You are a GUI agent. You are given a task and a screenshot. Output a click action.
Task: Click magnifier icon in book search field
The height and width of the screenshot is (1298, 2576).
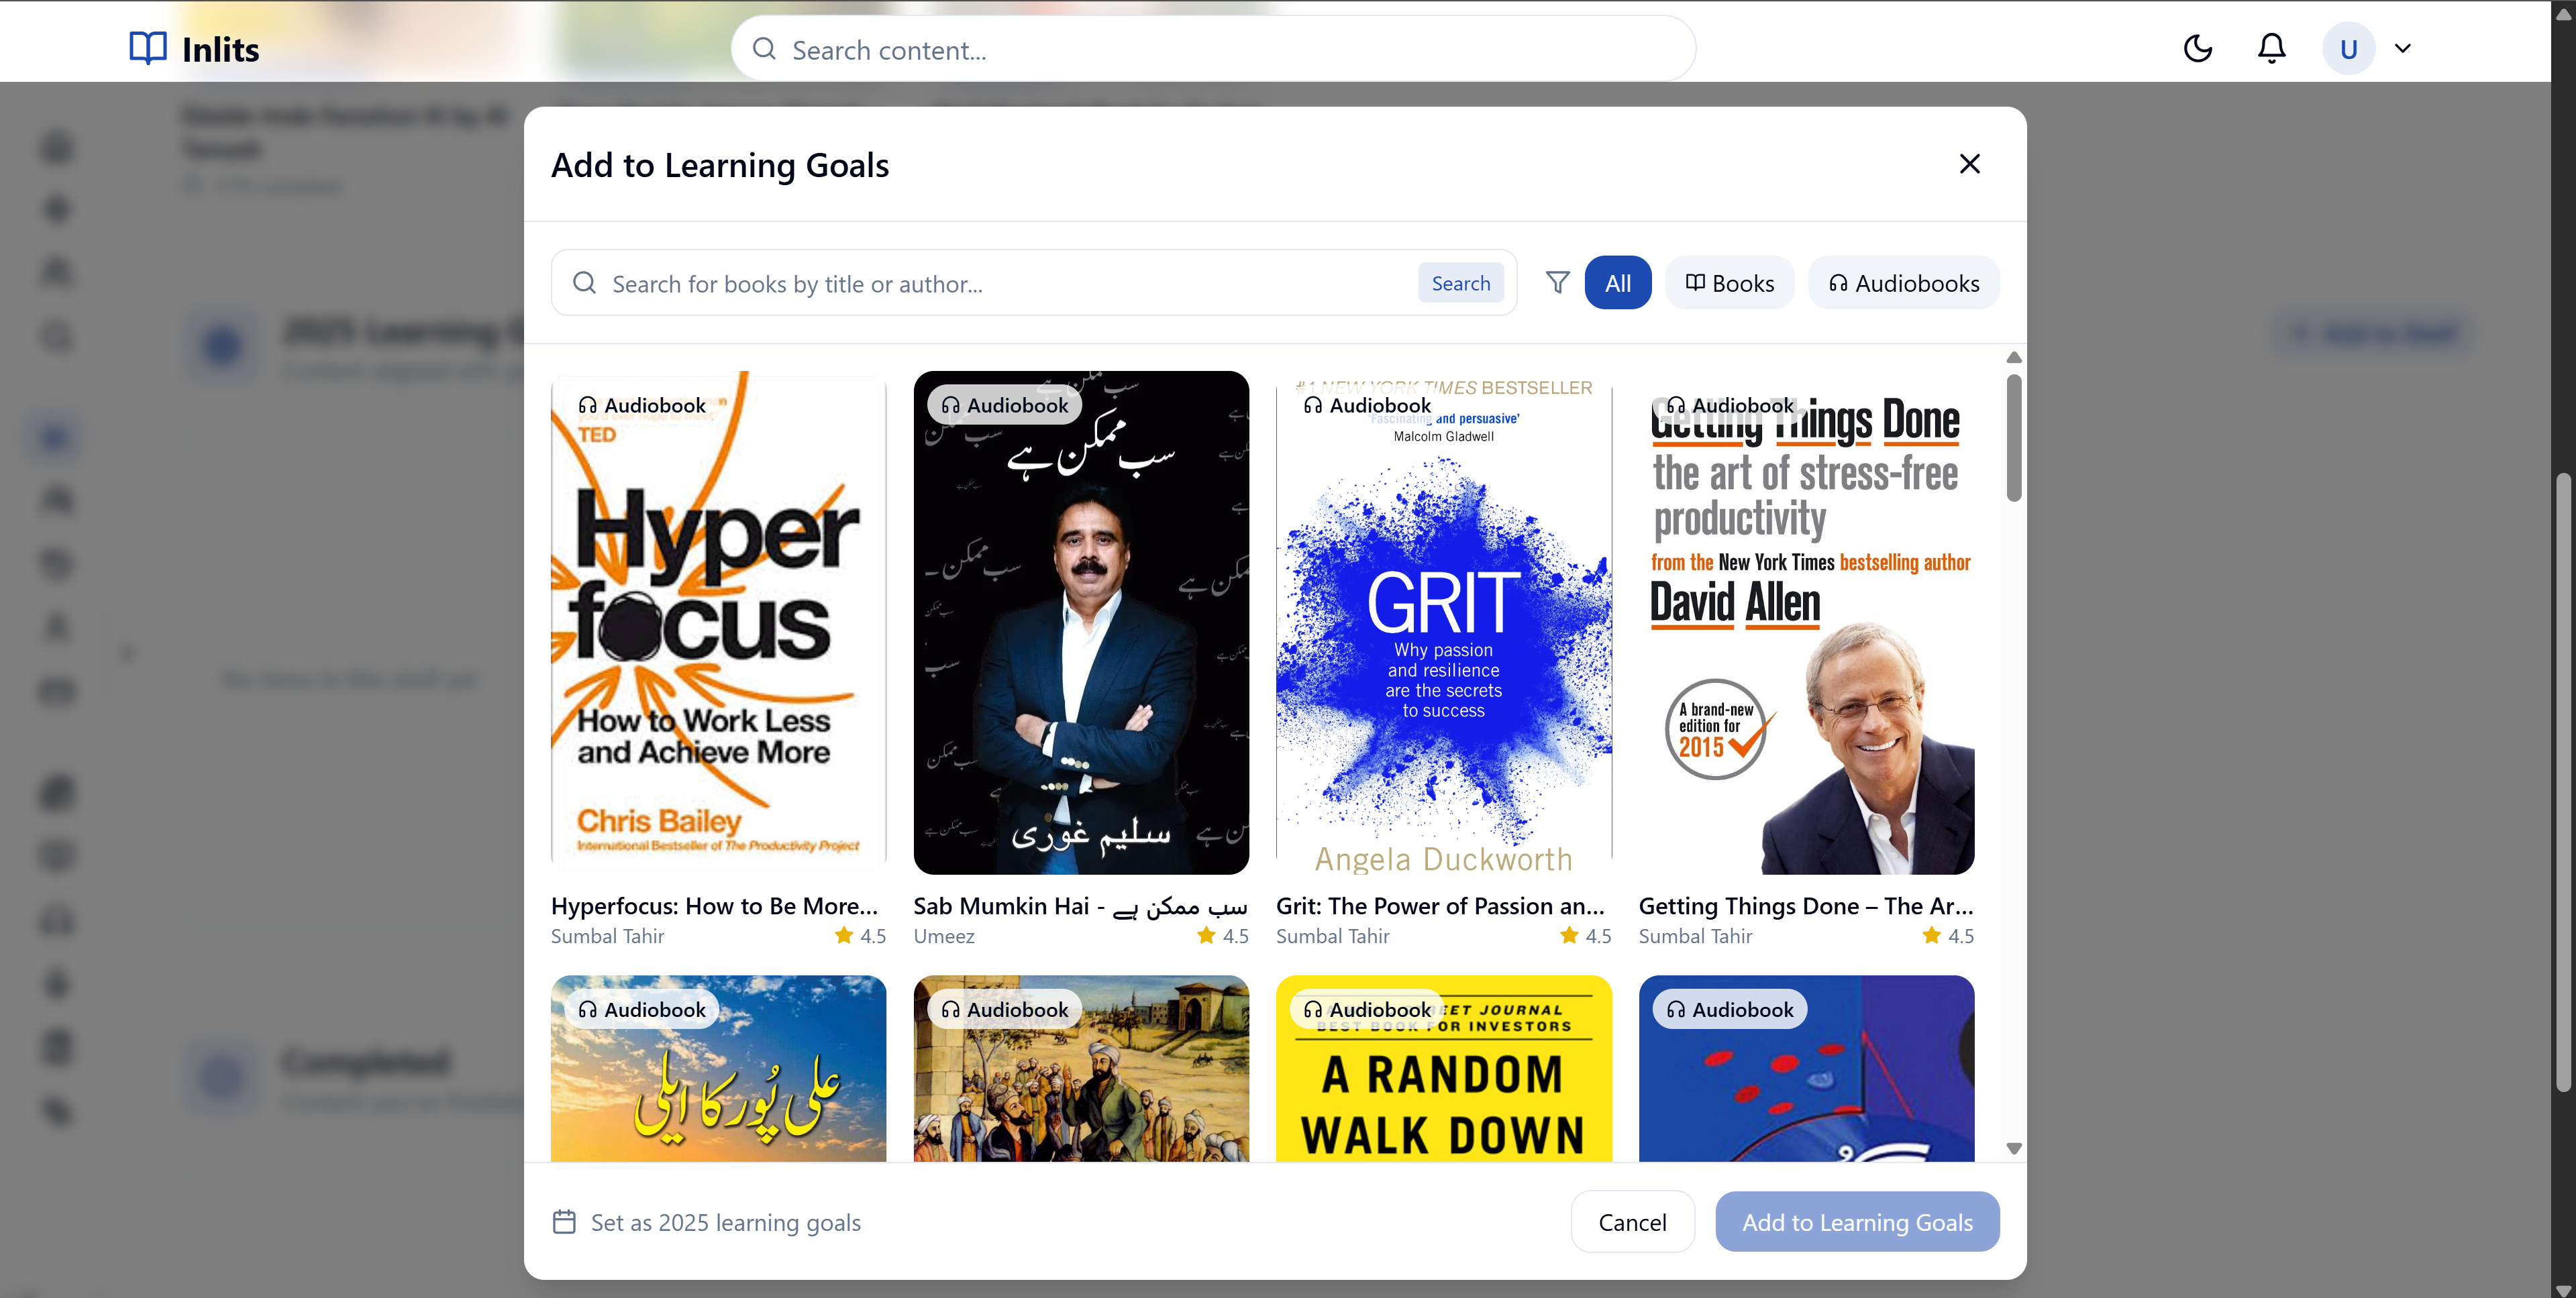click(584, 283)
